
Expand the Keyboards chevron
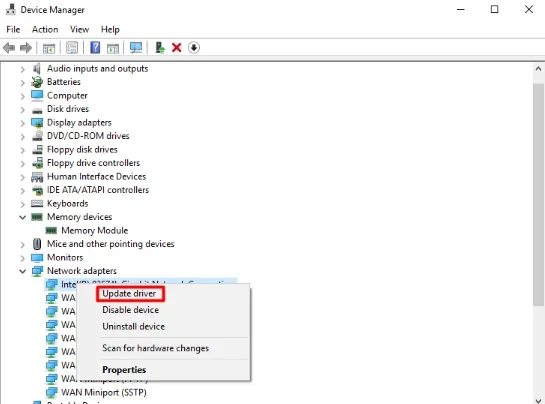(x=23, y=204)
